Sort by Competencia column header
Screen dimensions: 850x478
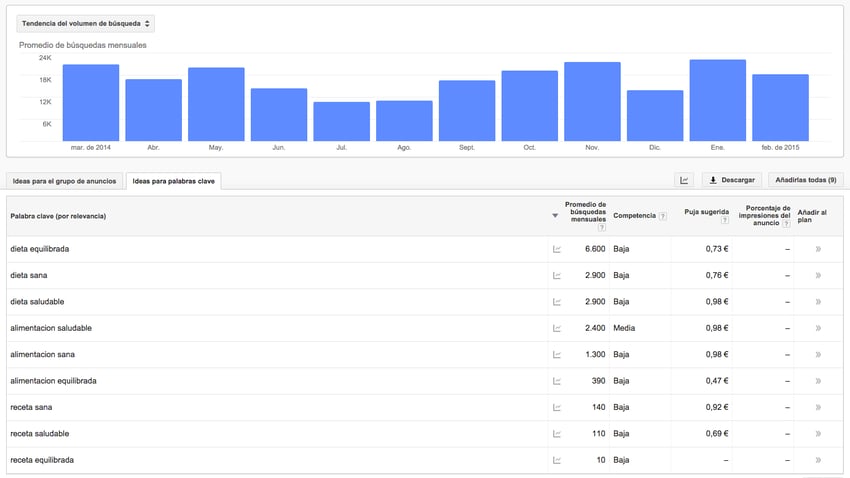[634, 216]
